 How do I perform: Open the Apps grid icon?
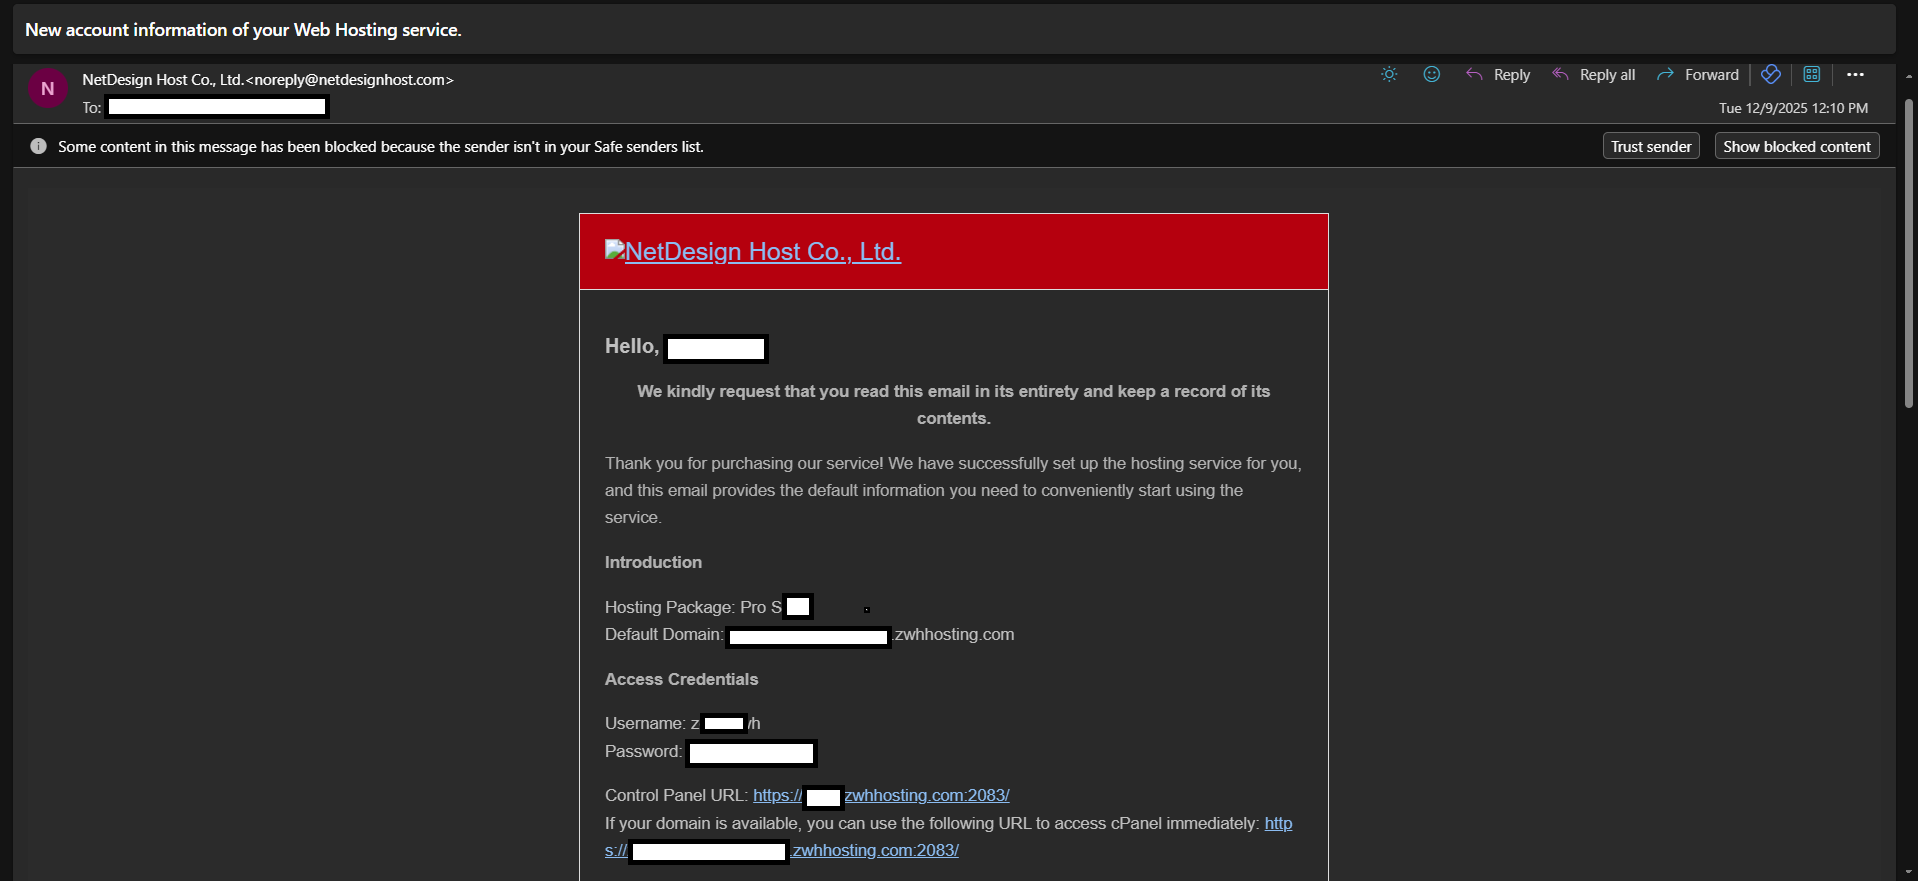(x=1812, y=74)
